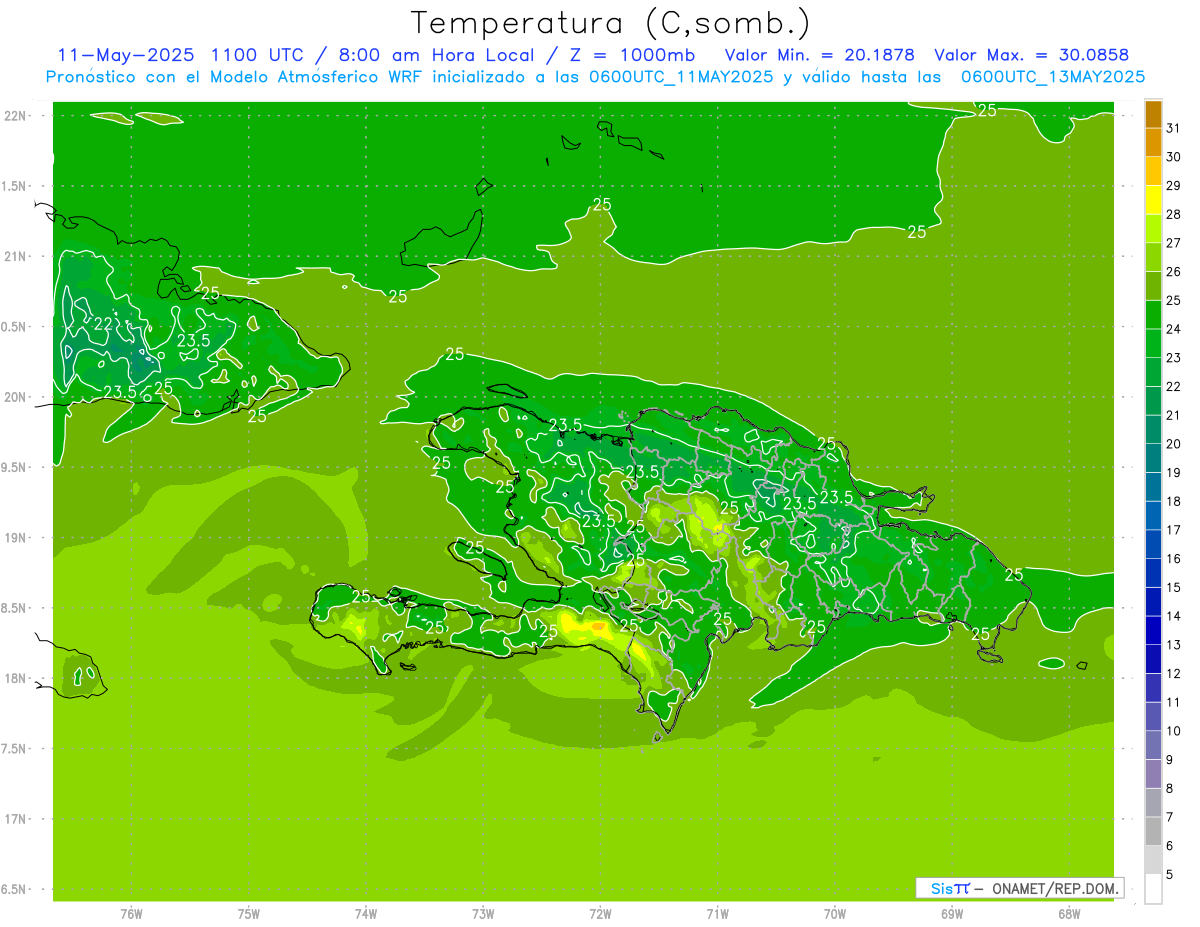Click the 71W longitude axis label
The image size is (1200, 927).
coord(717,914)
